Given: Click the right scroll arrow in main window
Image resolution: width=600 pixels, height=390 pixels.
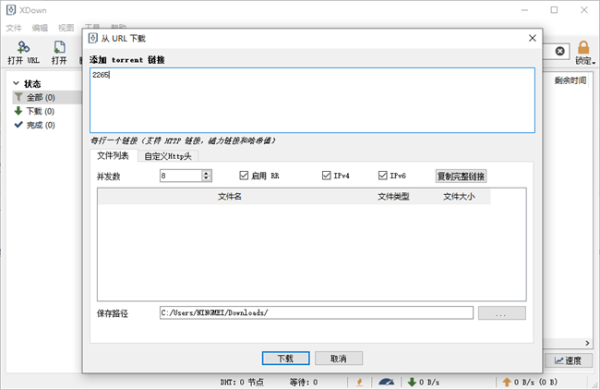Looking at the screenshot, I should click(x=587, y=343).
